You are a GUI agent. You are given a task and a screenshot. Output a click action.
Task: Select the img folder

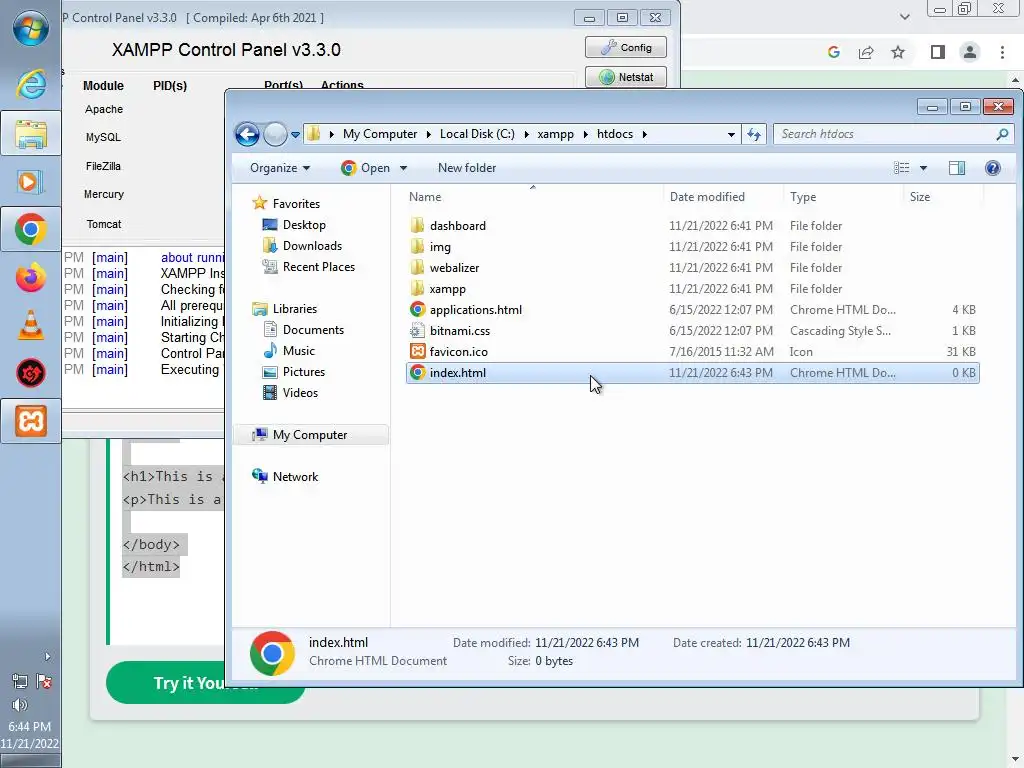click(440, 247)
